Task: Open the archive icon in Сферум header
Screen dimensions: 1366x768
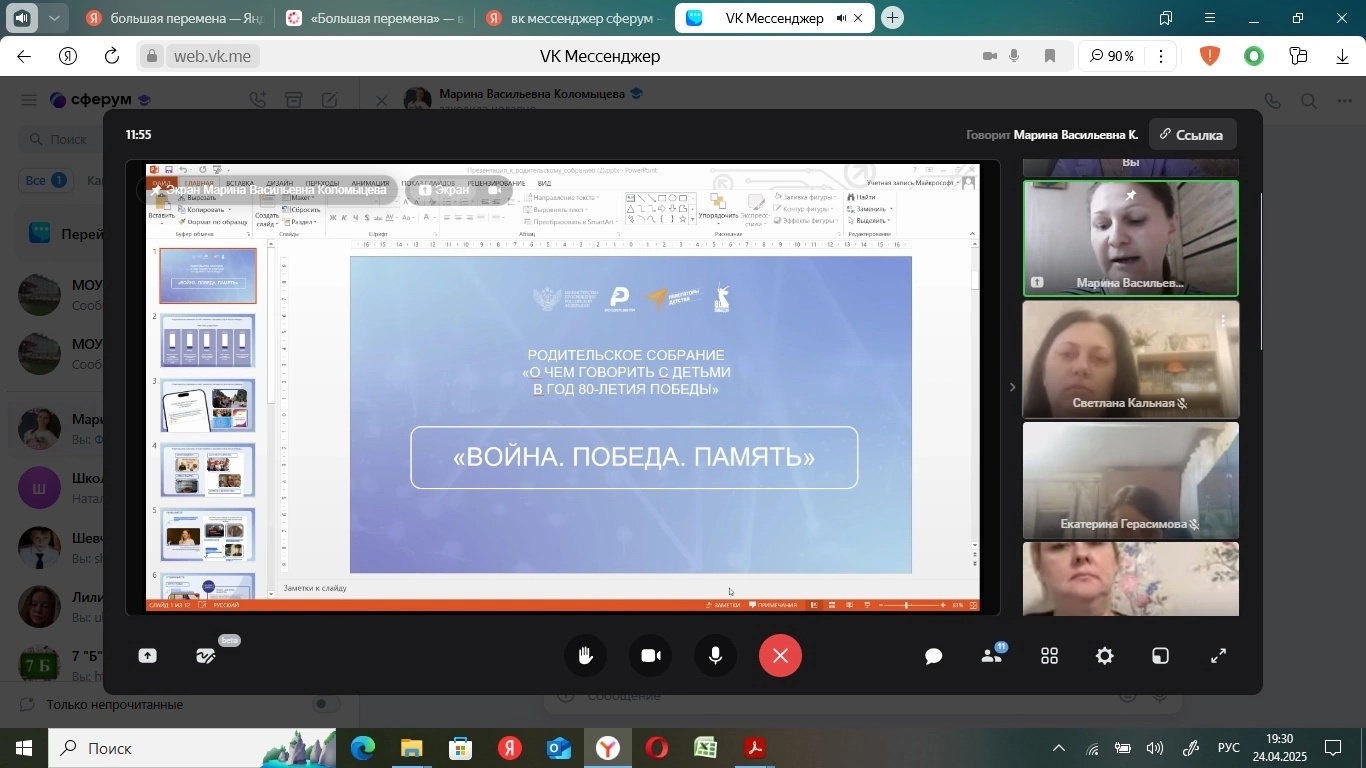Action: tap(293, 100)
